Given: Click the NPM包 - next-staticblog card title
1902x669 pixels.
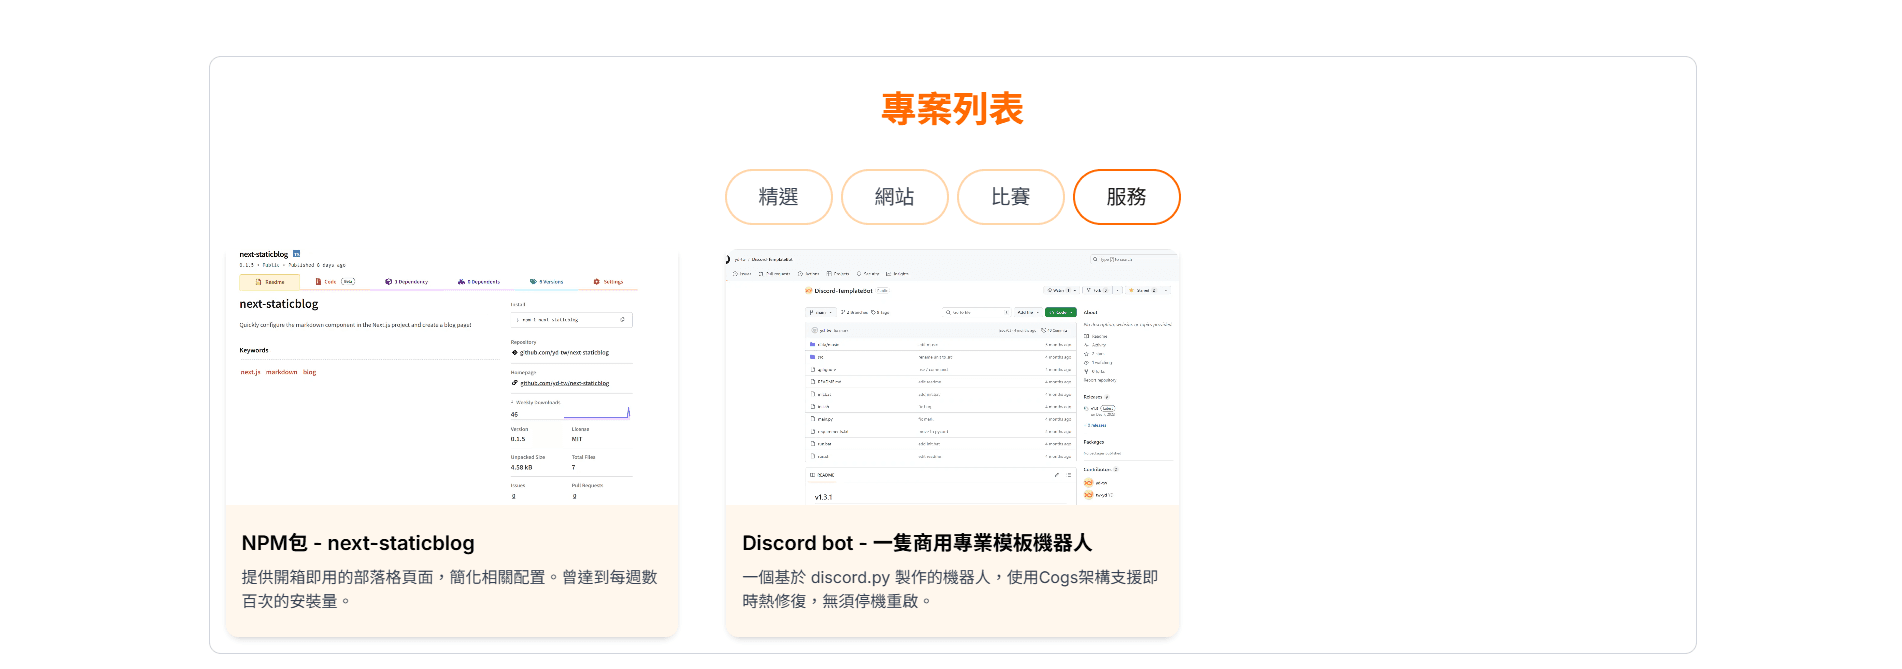Looking at the screenshot, I should coord(358,543).
